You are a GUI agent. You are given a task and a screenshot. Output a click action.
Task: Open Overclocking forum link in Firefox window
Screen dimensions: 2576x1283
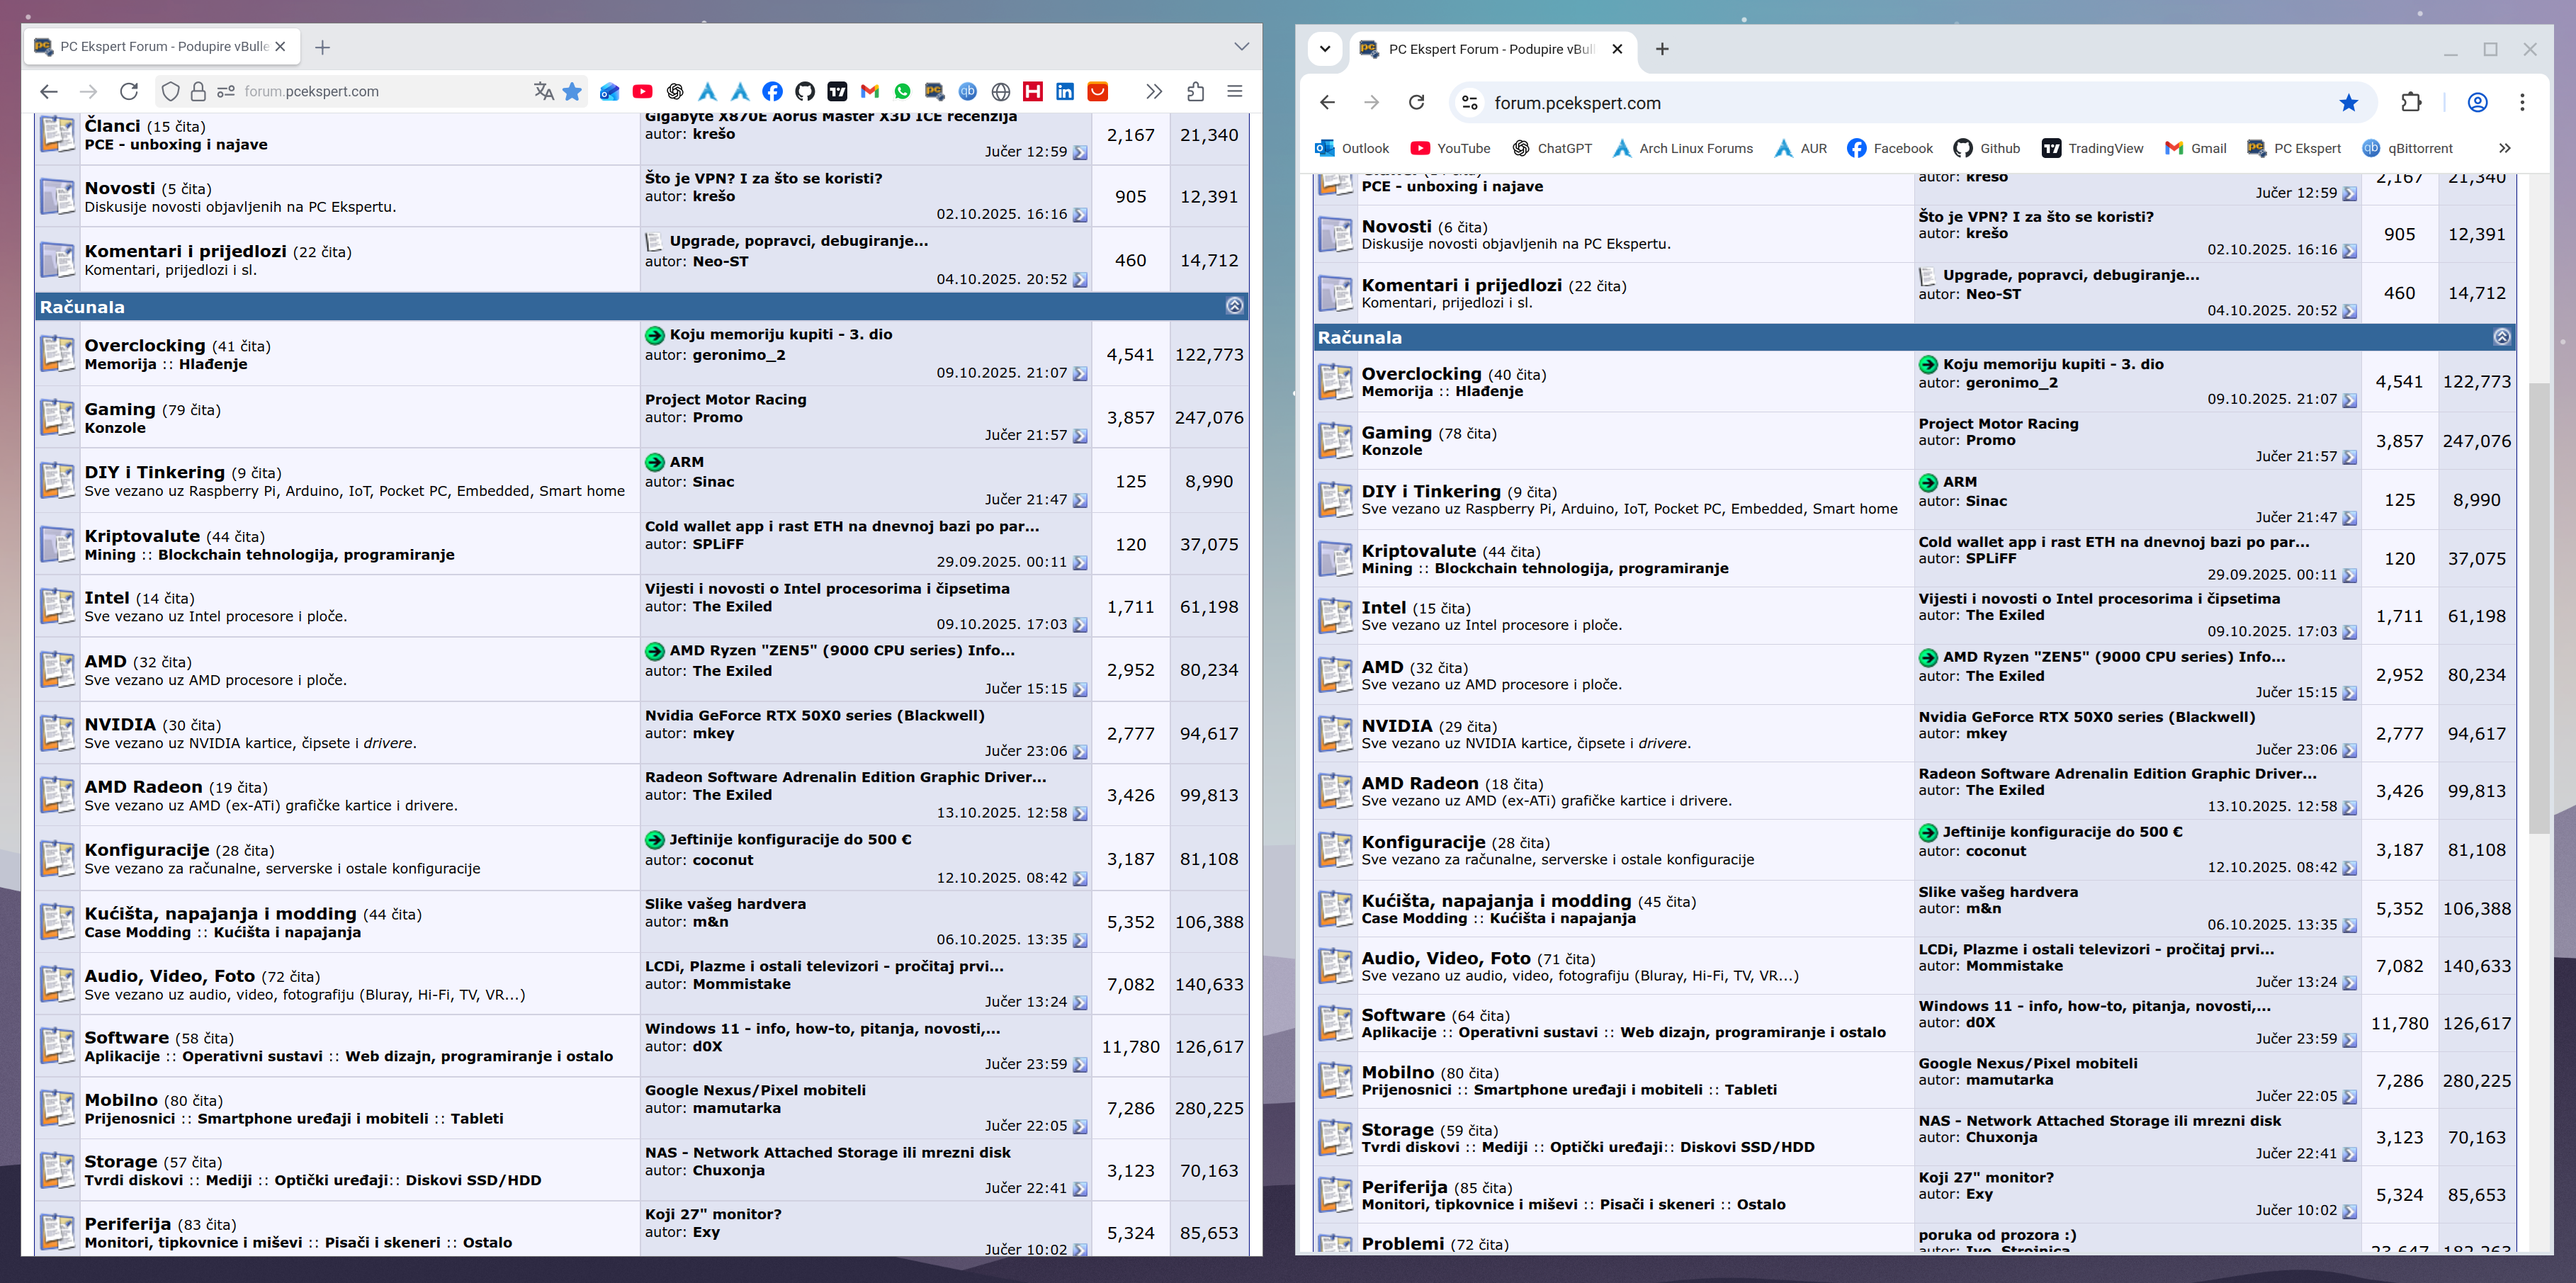click(144, 345)
